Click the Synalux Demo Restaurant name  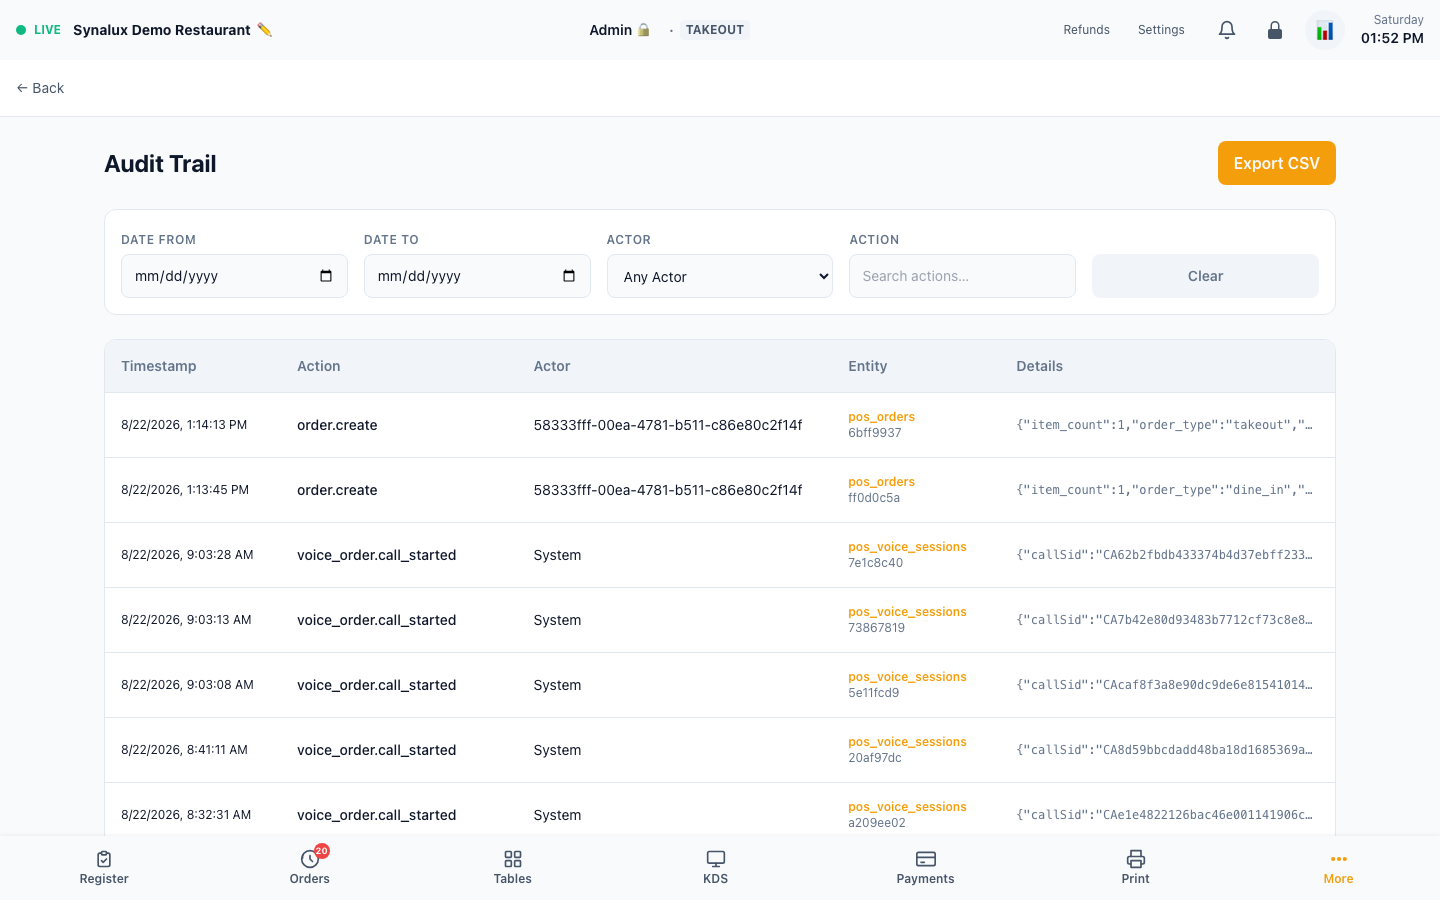162,30
